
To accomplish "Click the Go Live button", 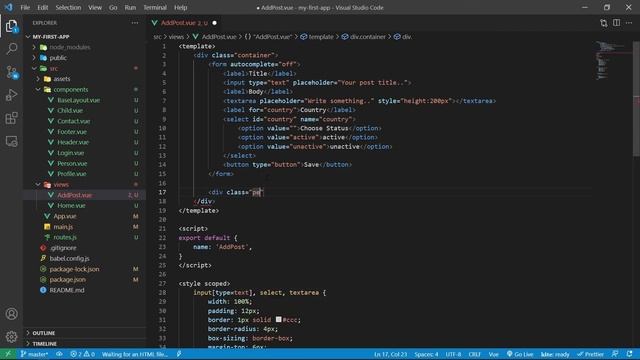I will click(x=520, y=354).
